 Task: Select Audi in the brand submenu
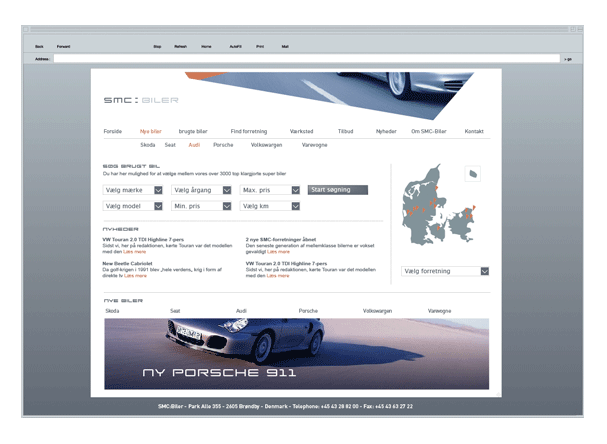194,145
